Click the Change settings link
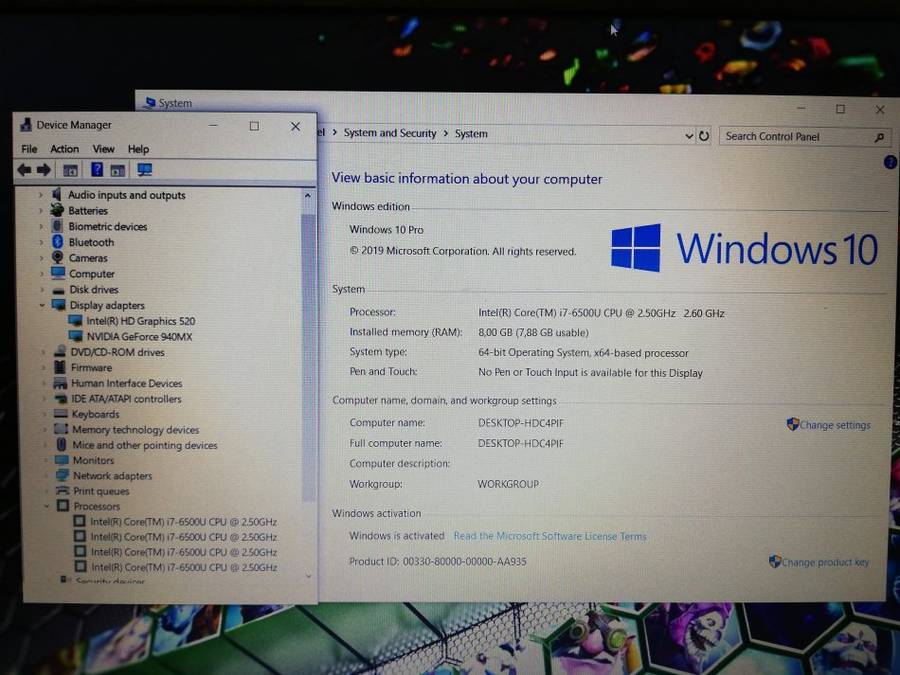Screen dimensions: 900x675 (x=835, y=424)
